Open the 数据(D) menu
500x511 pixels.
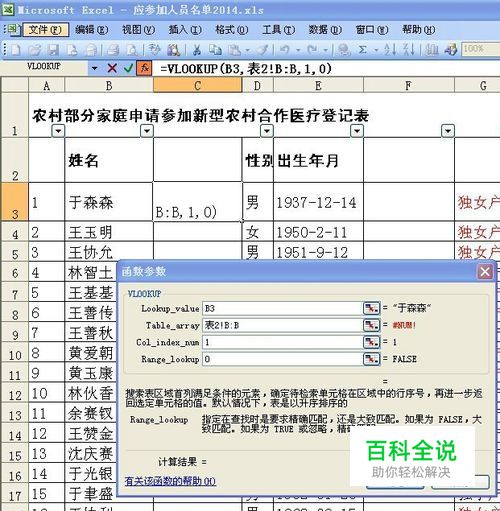click(x=325, y=30)
